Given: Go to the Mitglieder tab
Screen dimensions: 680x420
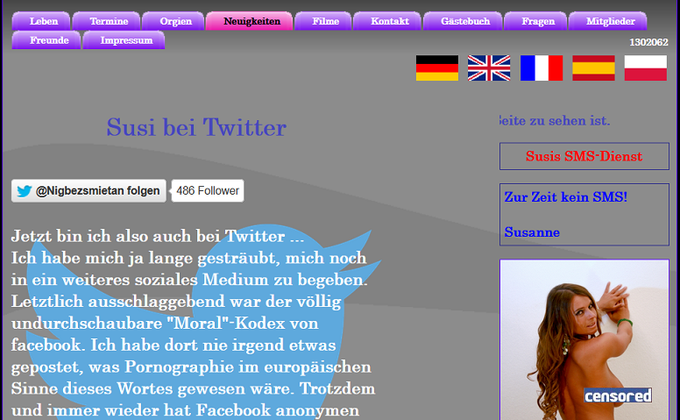Looking at the screenshot, I should click(608, 21).
